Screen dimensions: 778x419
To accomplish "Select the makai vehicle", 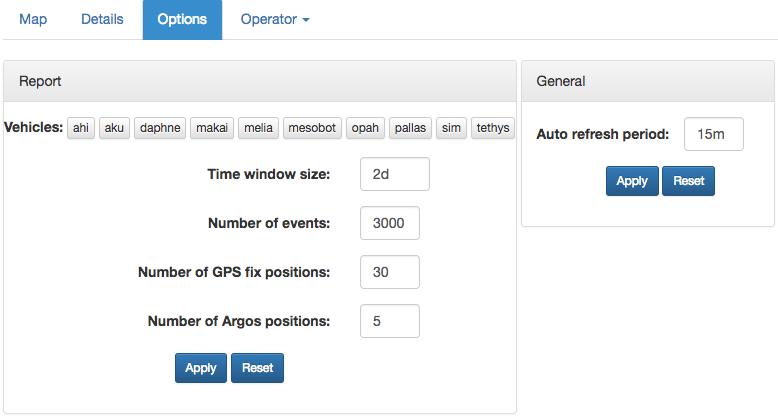I will (212, 128).
